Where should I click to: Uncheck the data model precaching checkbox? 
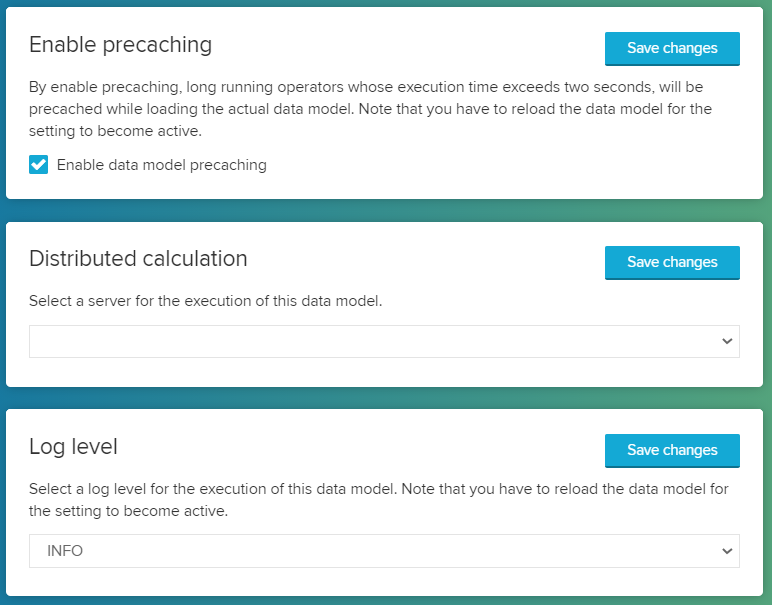pos(39,165)
